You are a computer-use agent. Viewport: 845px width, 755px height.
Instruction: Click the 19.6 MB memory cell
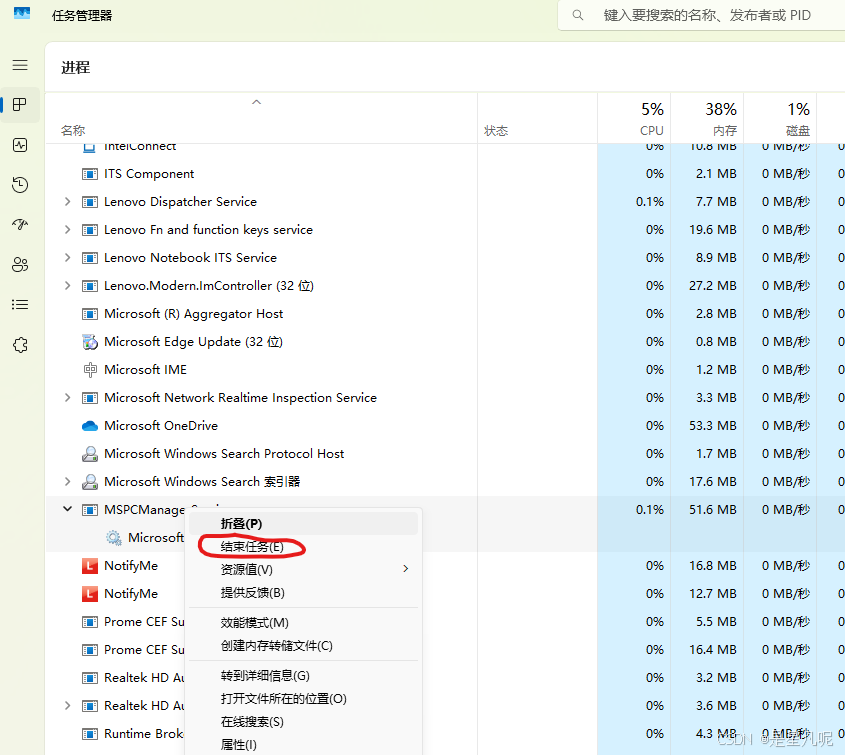pos(708,230)
